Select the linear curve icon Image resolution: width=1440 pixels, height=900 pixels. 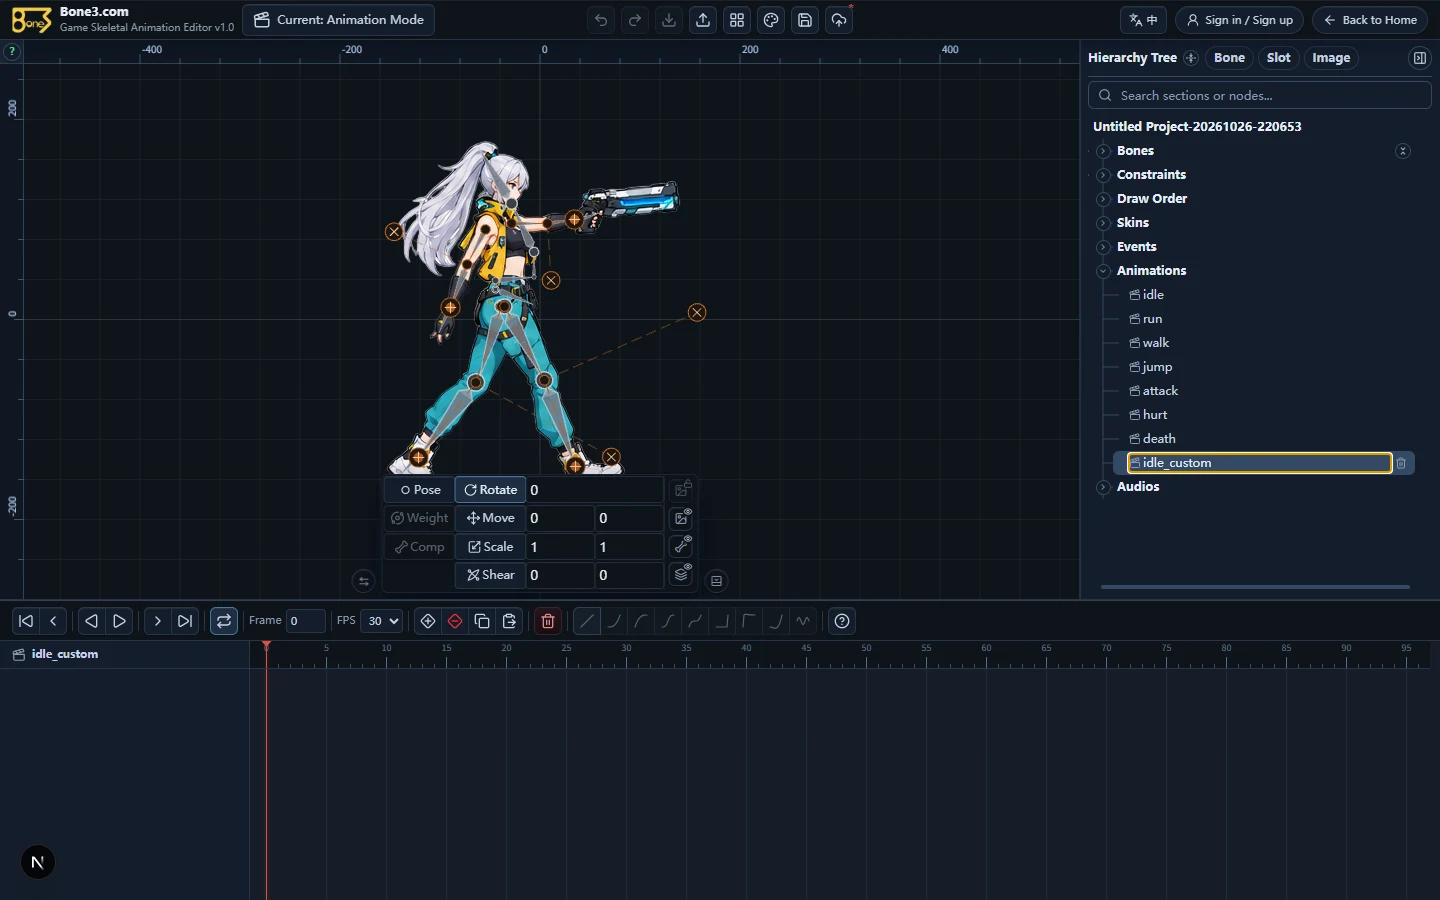tap(587, 621)
